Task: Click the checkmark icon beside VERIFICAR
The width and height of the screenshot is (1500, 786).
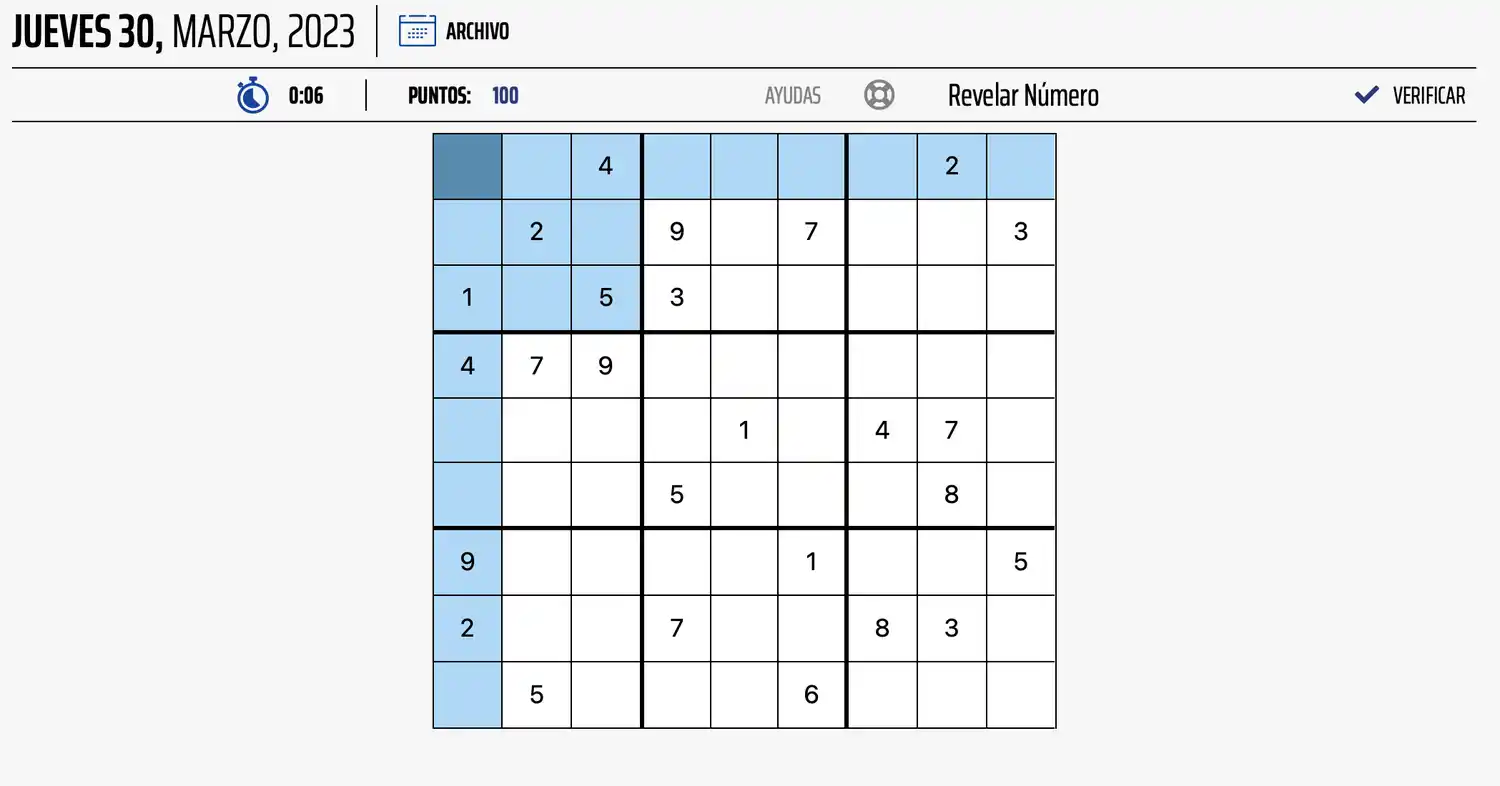Action: (x=1366, y=95)
